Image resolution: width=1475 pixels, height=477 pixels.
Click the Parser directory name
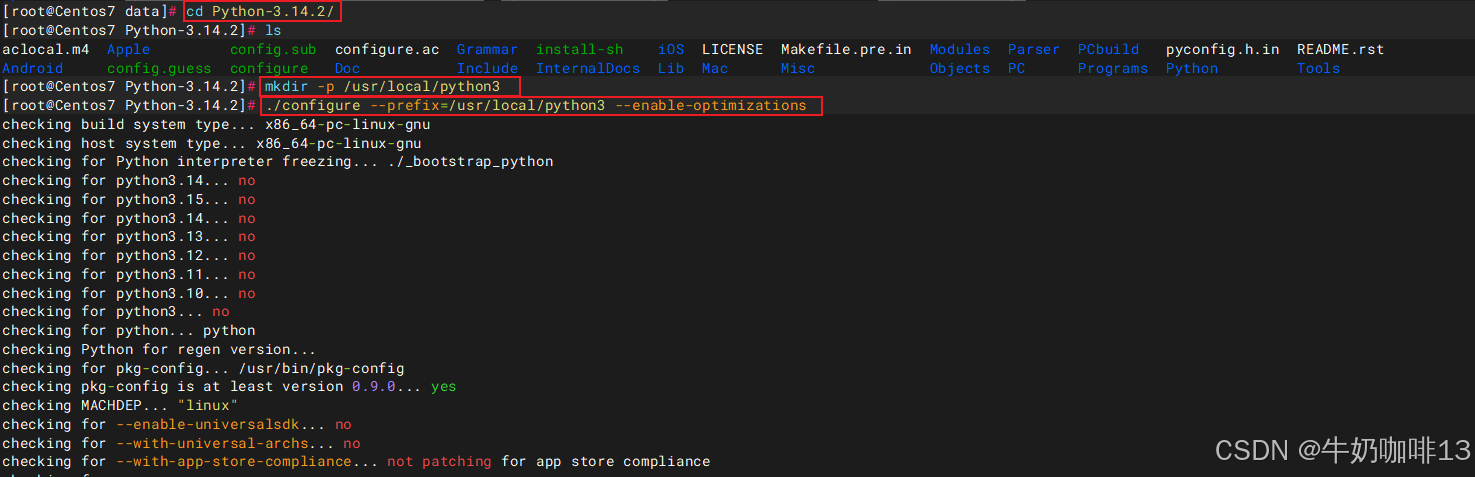(x=1034, y=49)
